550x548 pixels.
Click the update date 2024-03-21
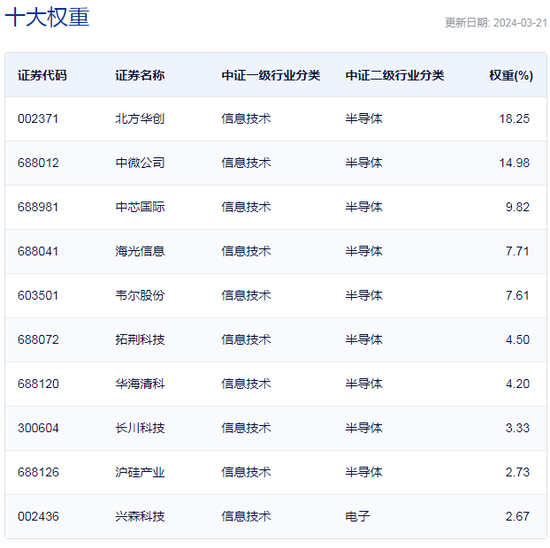(x=520, y=23)
